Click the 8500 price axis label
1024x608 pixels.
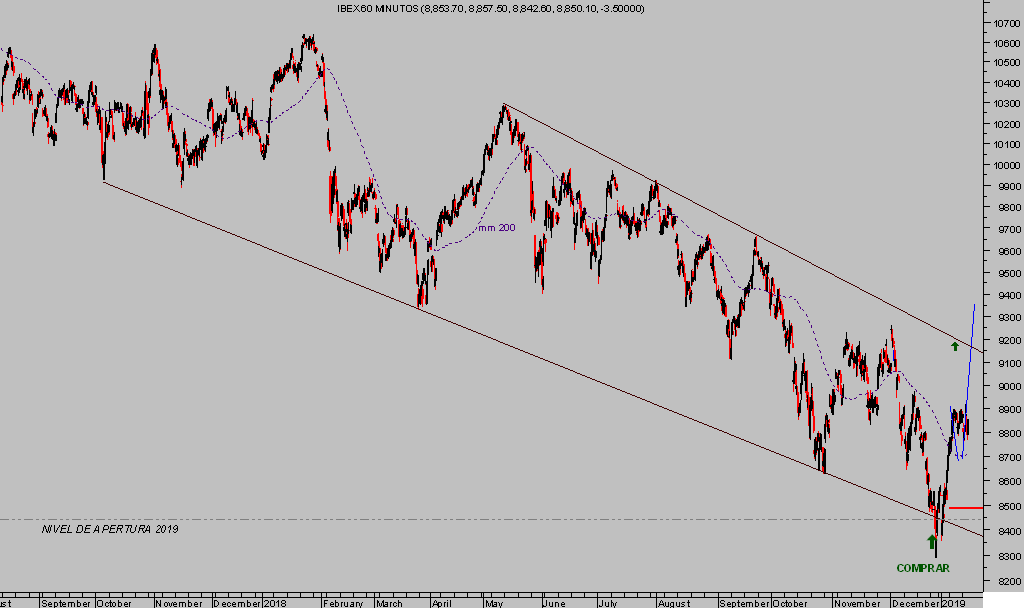[1003, 508]
